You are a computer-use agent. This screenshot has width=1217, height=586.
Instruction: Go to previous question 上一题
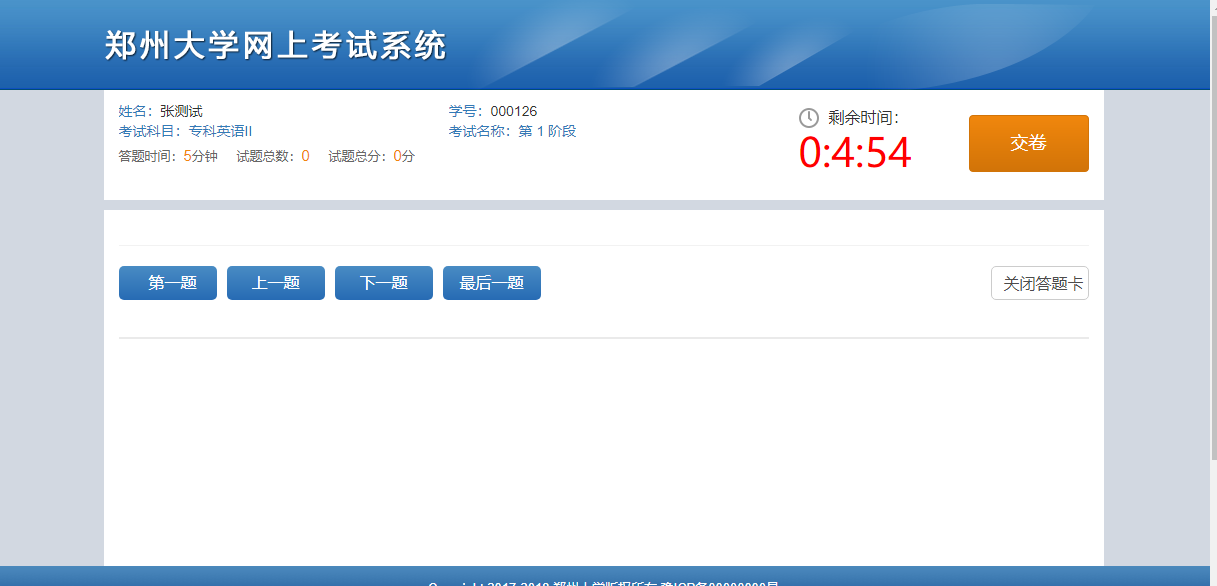(276, 283)
